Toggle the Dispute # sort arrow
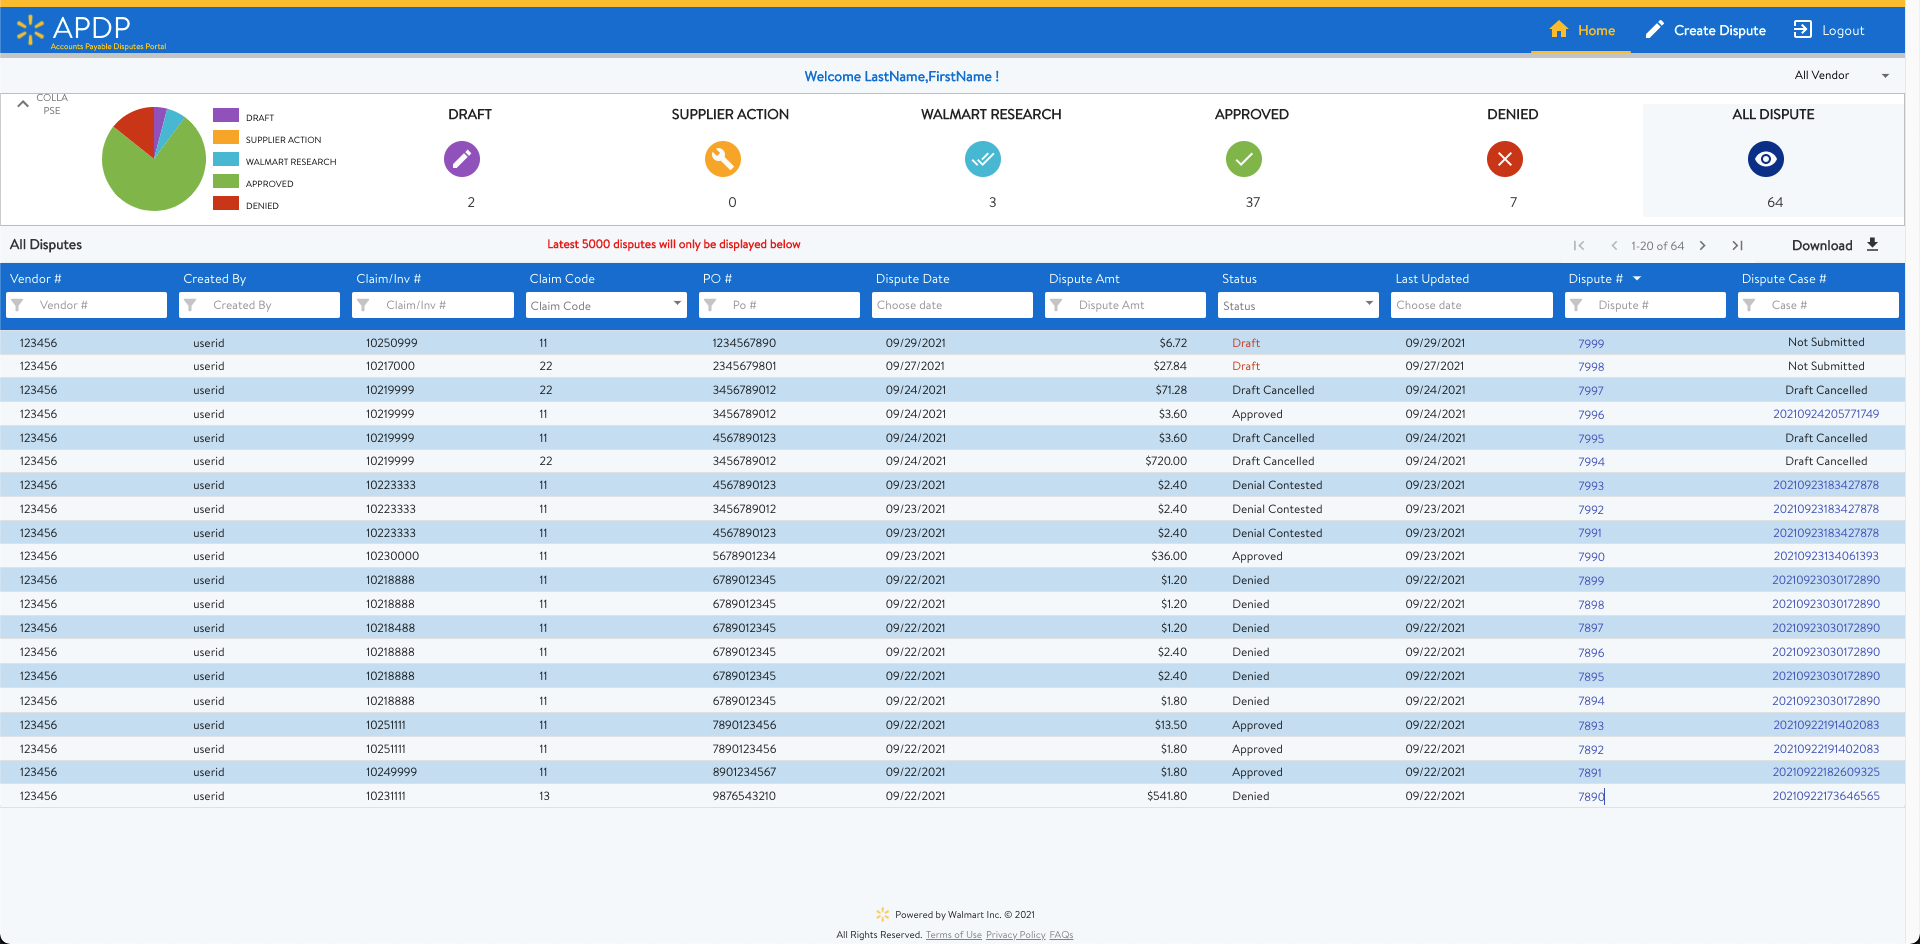 click(x=1638, y=279)
